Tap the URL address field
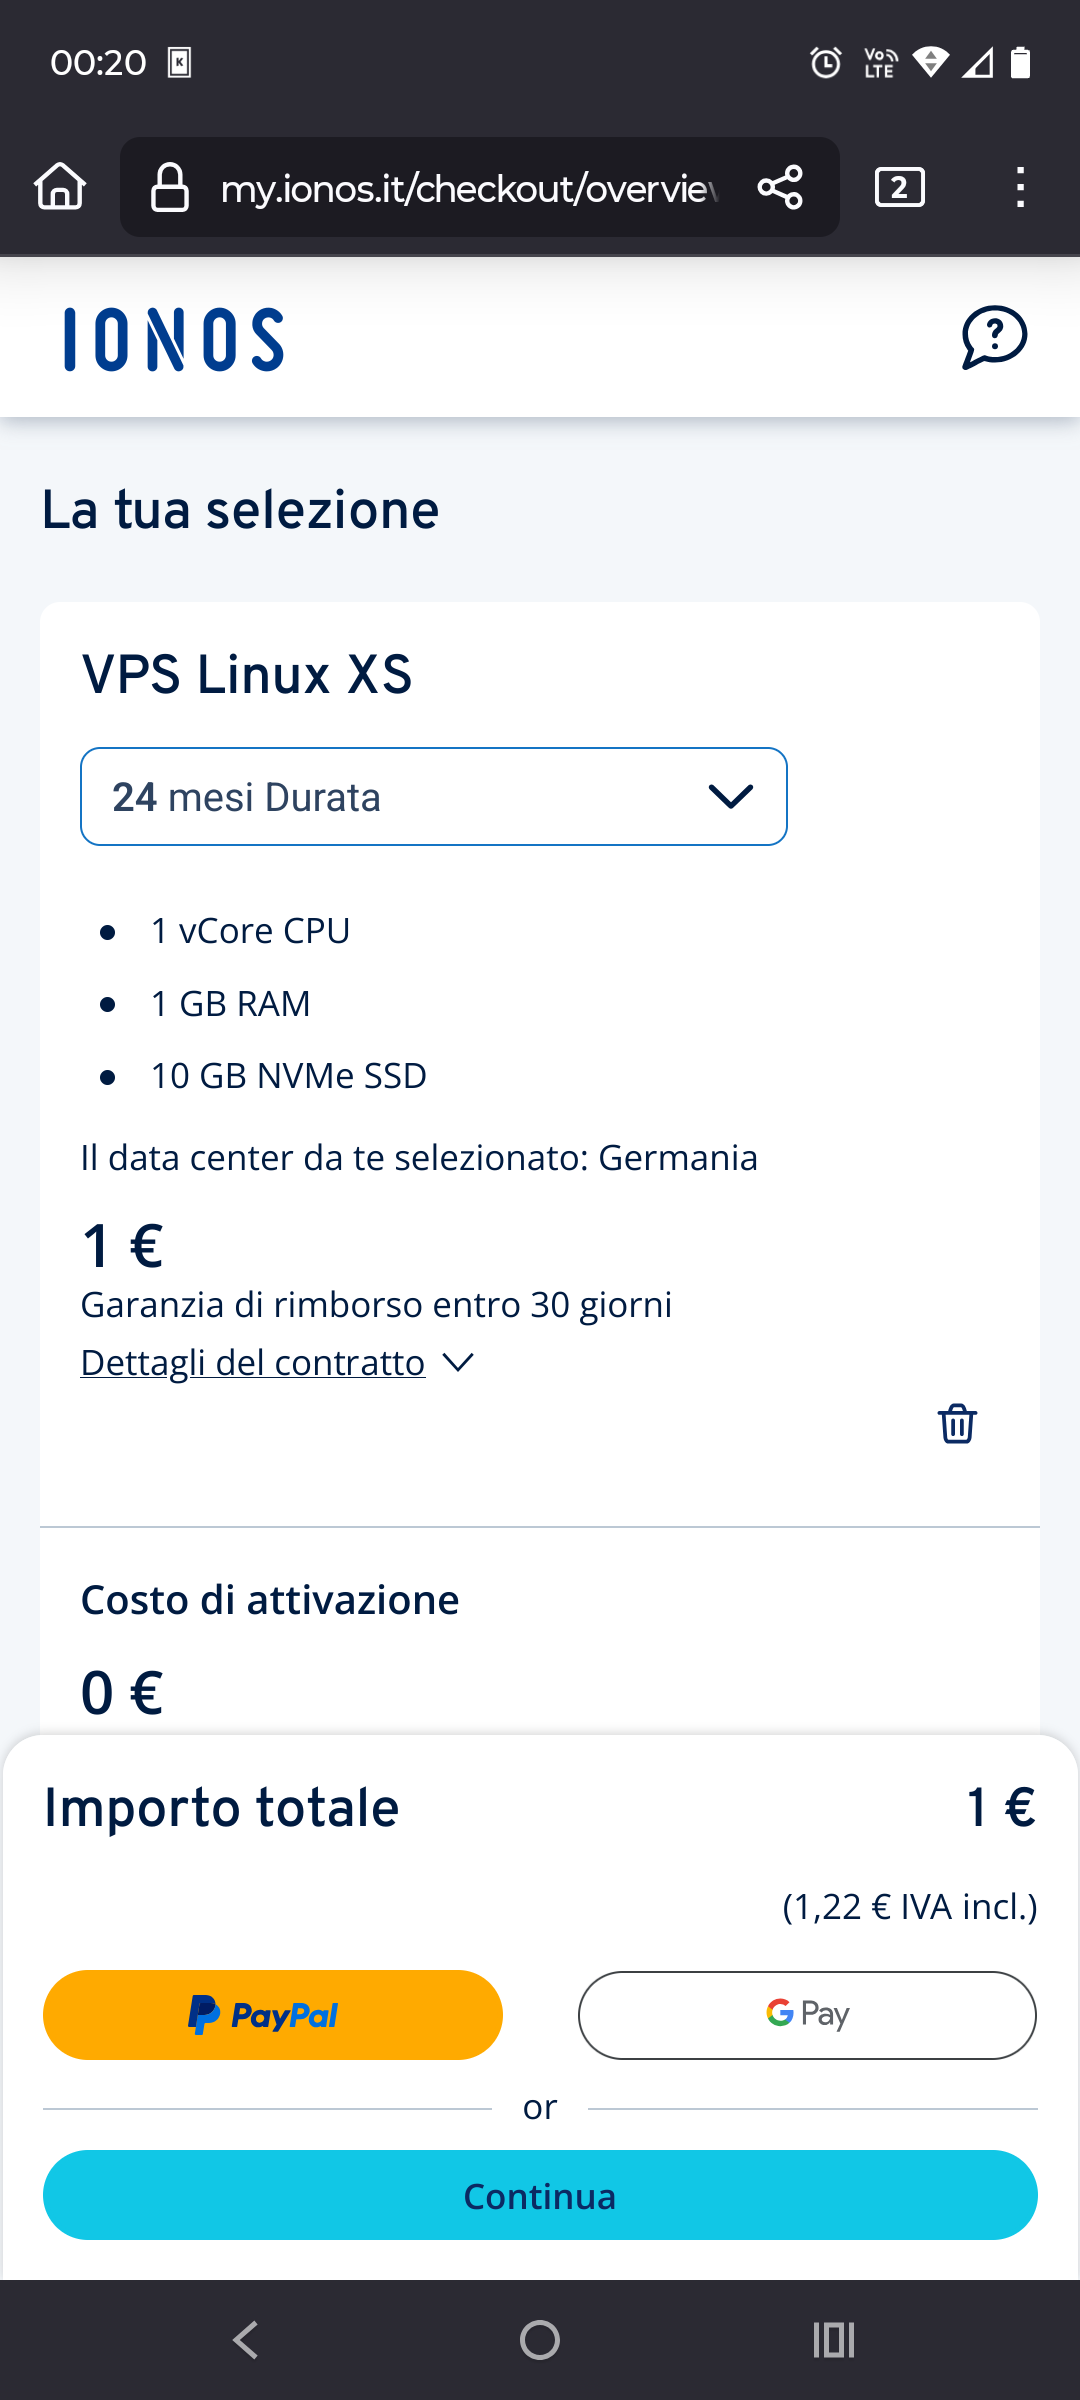Viewport: 1080px width, 2400px height. click(468, 188)
